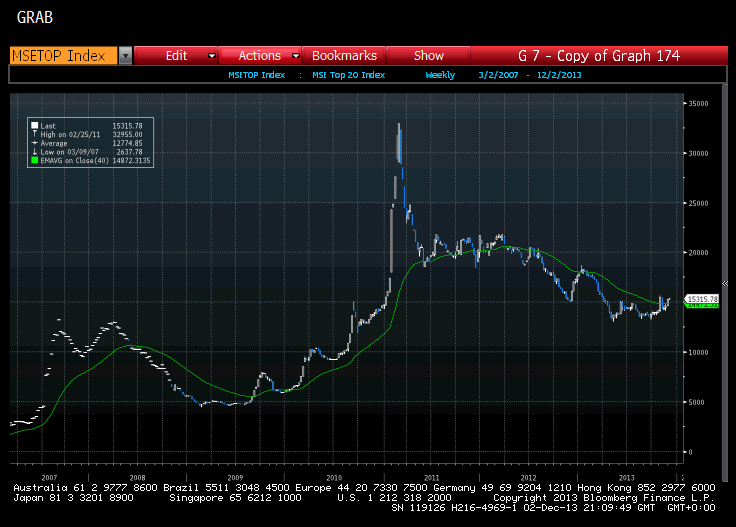This screenshot has width=736, height=527.
Task: Click the green EMAVG value tag on axis
Action: point(702,306)
